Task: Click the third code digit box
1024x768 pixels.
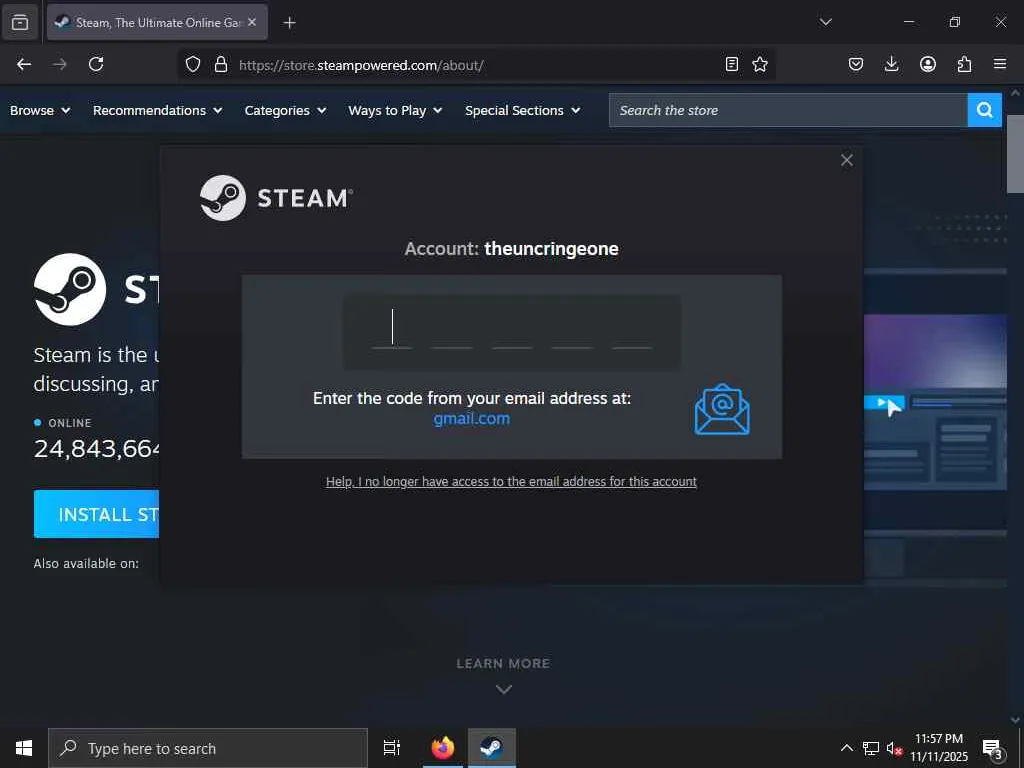Action: point(512,330)
